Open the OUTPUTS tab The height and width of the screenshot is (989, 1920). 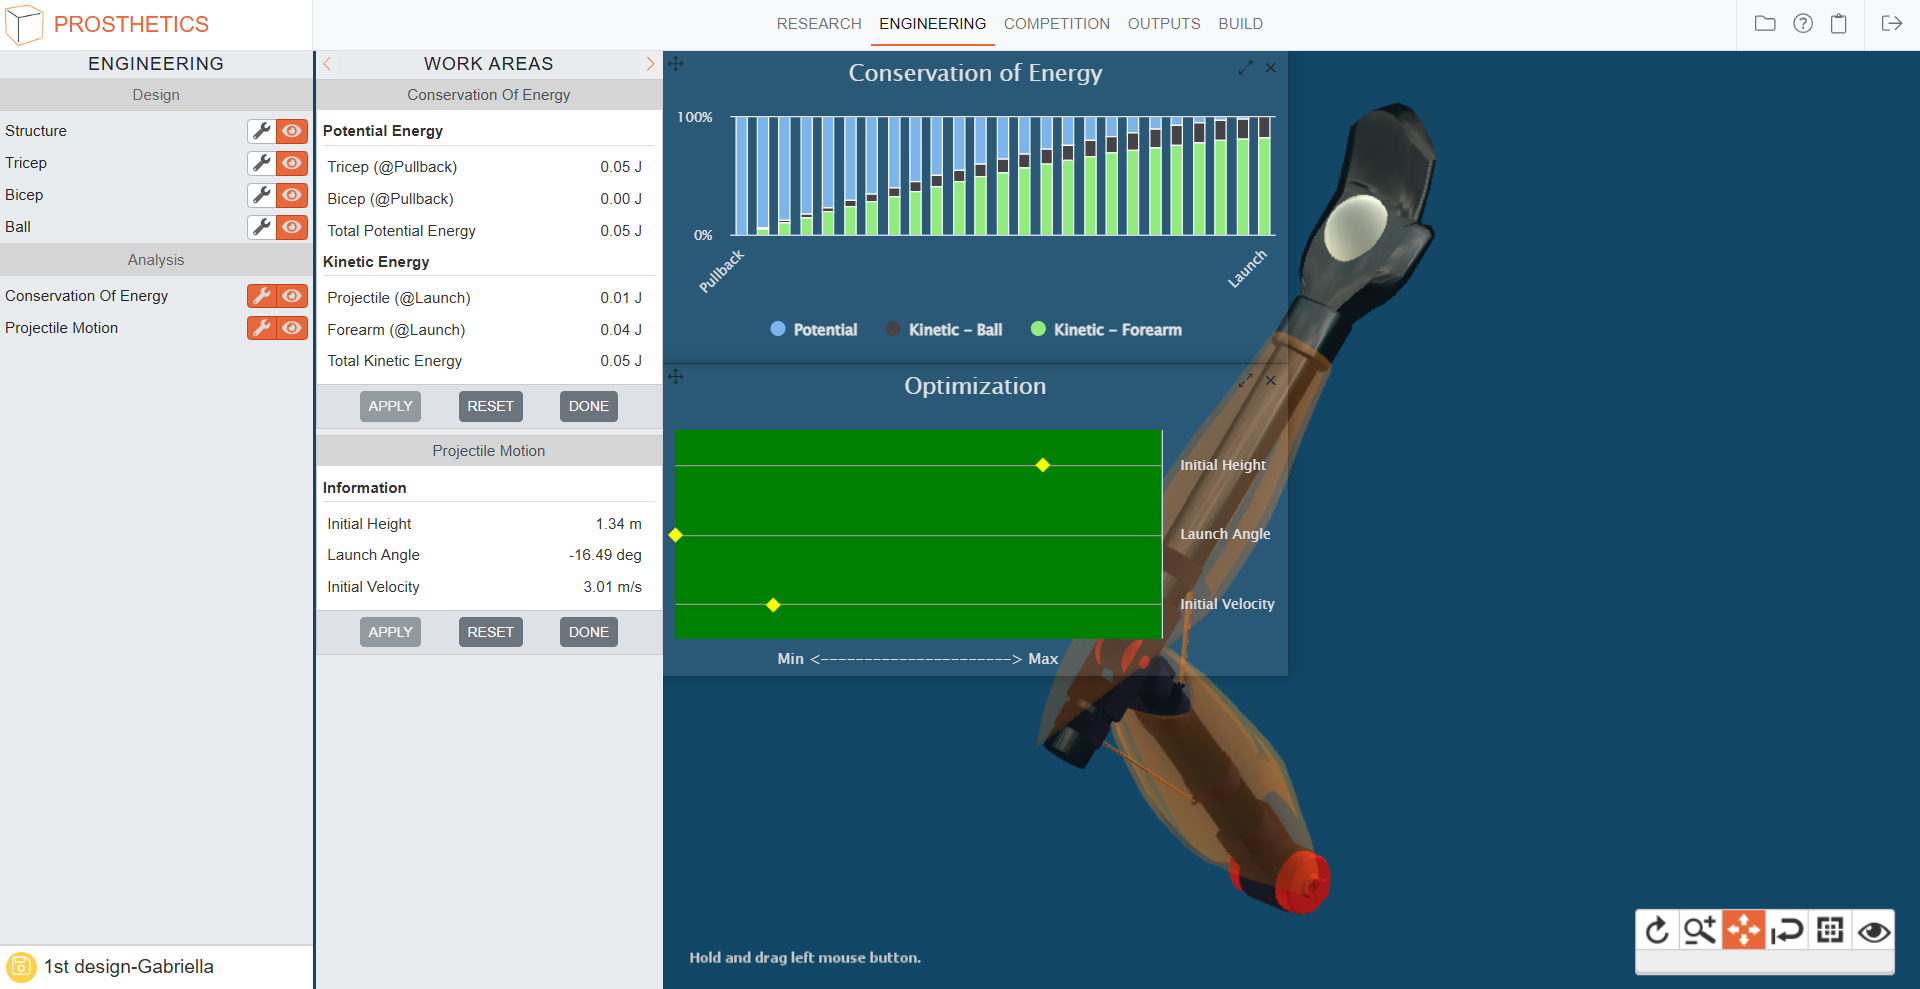(1163, 24)
